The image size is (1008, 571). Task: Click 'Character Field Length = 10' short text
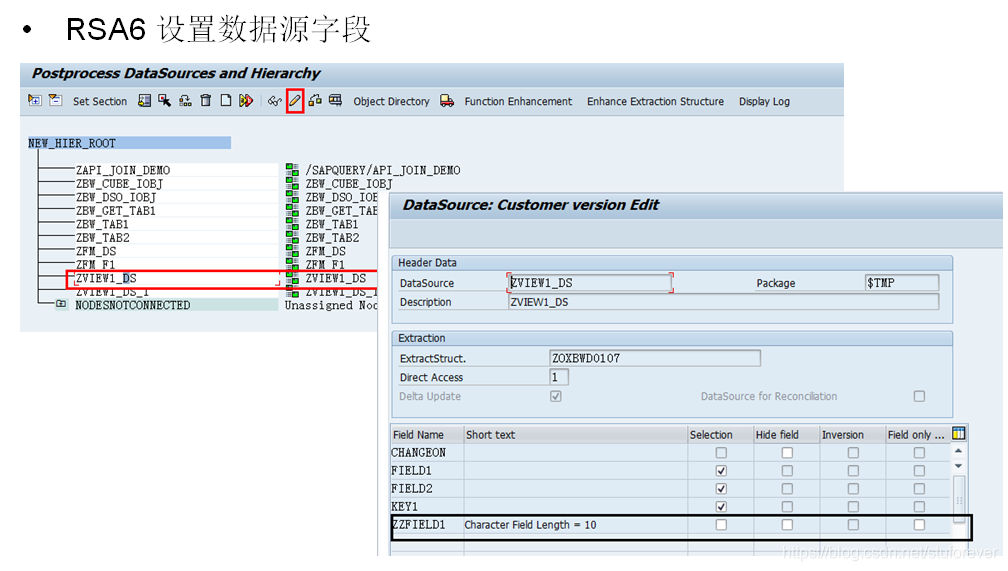tap(530, 525)
